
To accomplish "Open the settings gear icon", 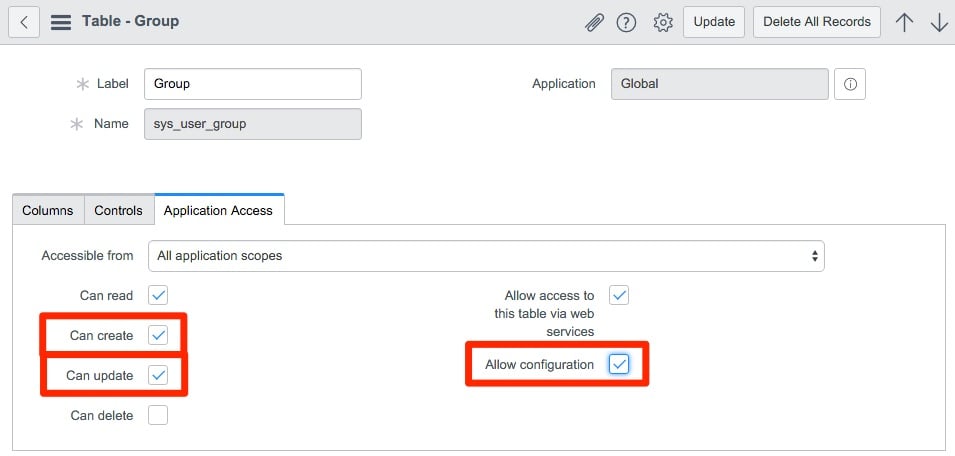I will [x=662, y=22].
